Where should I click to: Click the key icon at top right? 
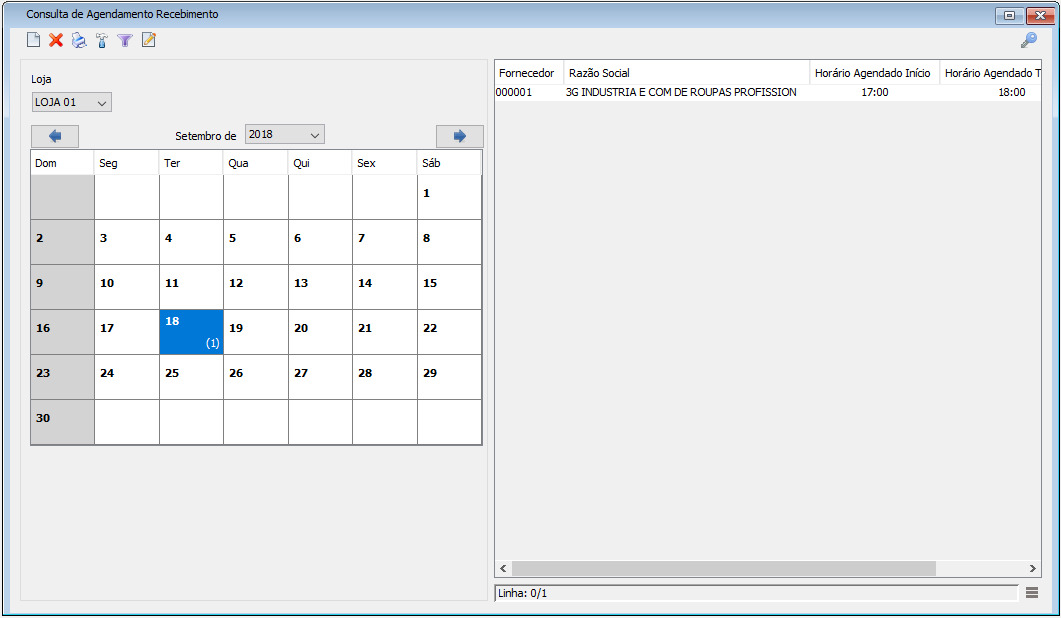(x=1028, y=41)
